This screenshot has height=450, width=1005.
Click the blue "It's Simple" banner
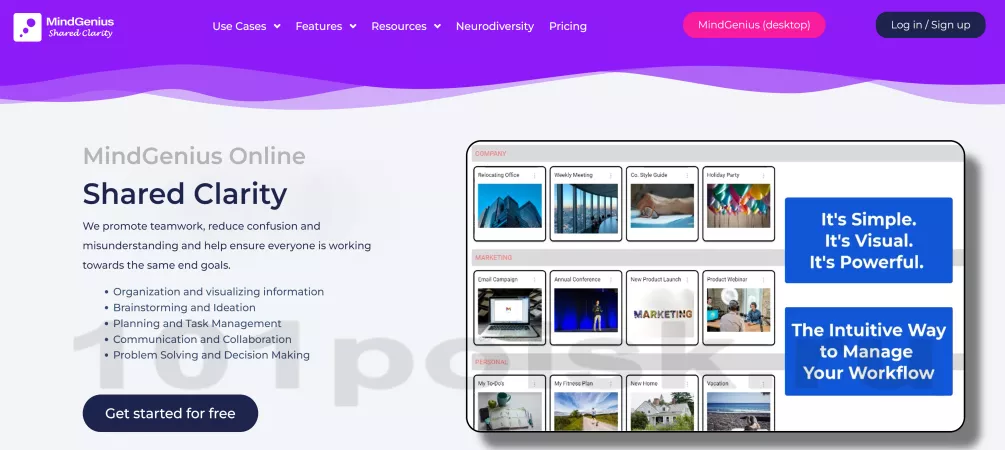868,240
